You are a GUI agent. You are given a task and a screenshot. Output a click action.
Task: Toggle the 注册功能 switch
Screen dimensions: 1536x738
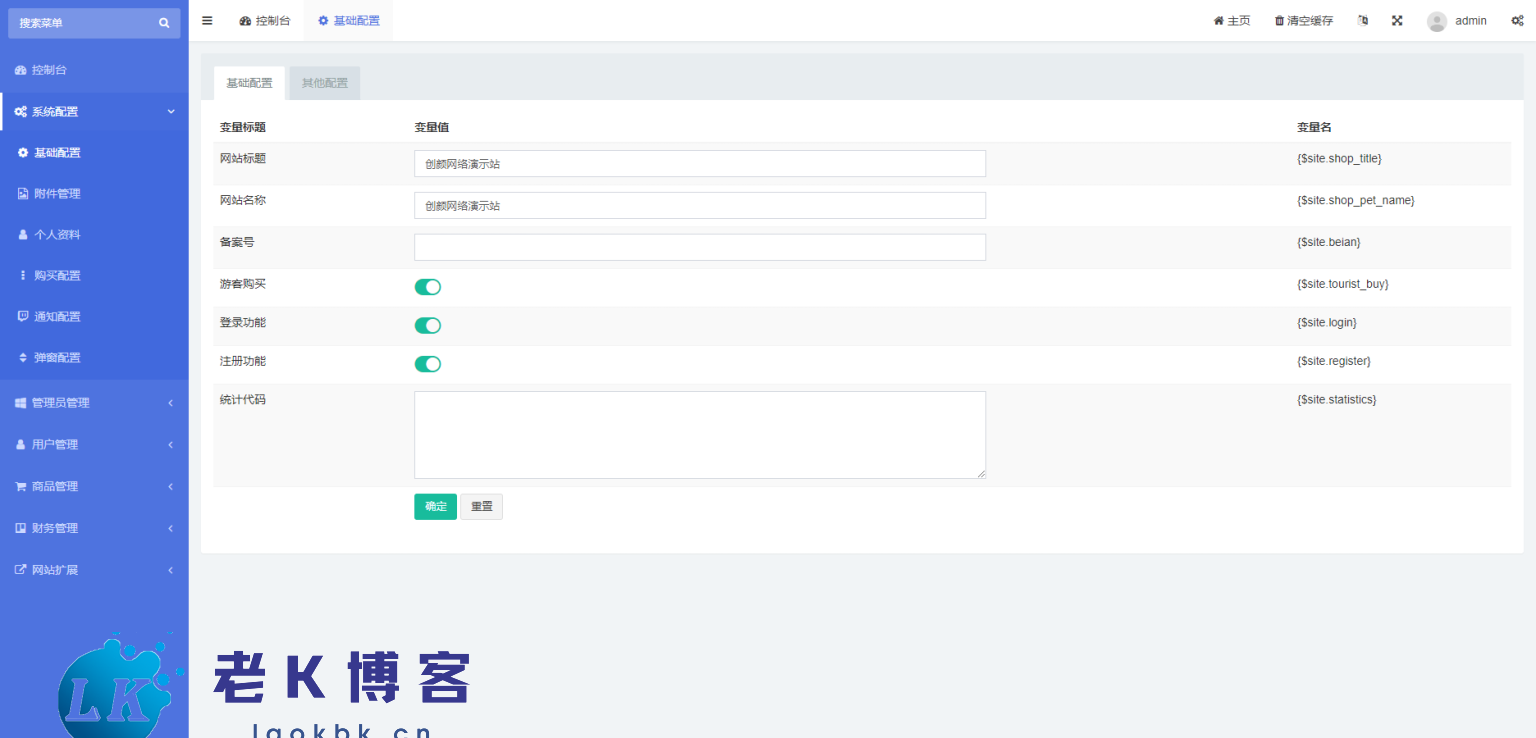tap(428, 364)
